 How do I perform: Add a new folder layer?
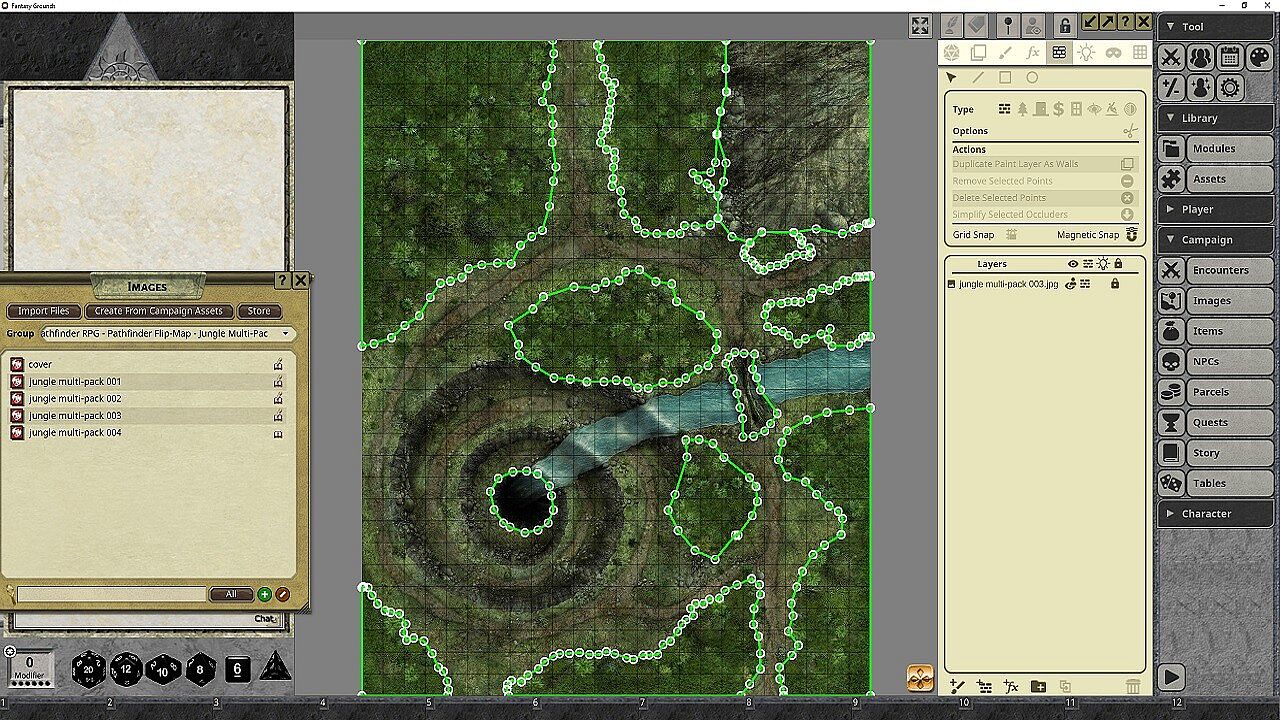click(x=1038, y=686)
